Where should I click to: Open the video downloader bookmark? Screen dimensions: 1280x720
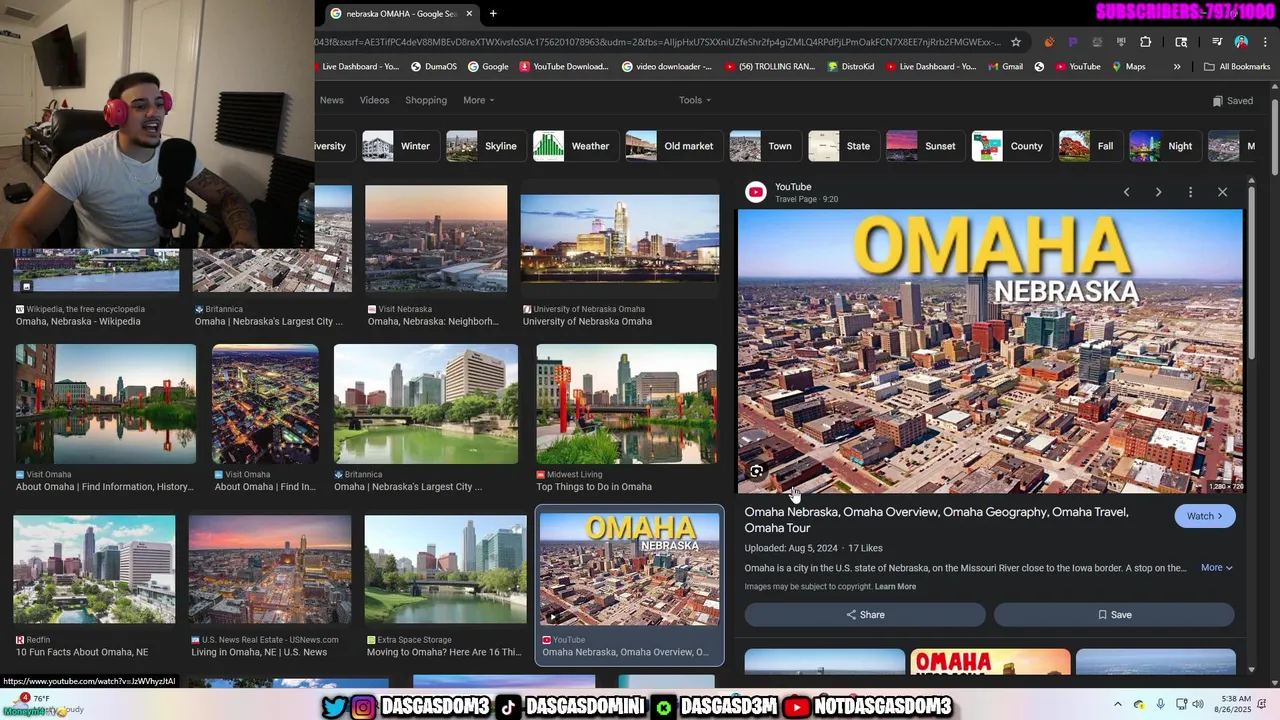[x=666, y=67]
